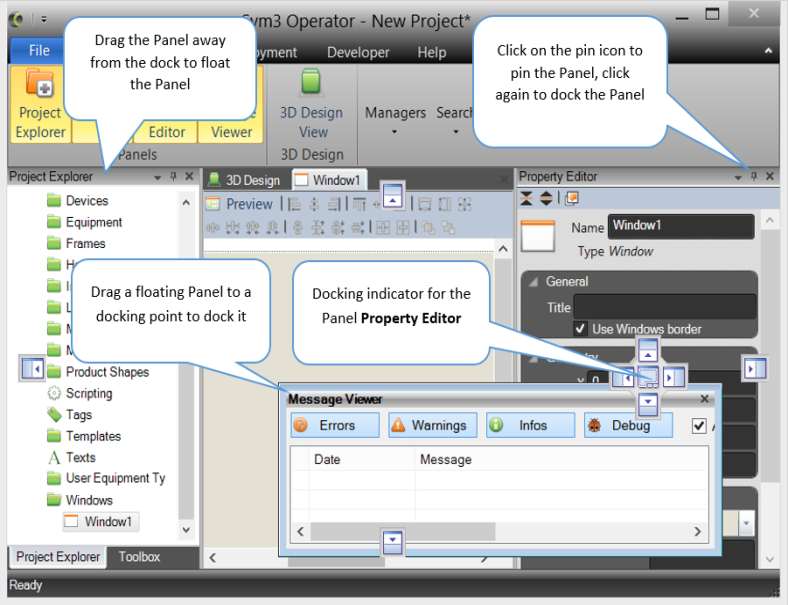This screenshot has height=605, width=788.
Task: Click the Date column header
Action: (x=362, y=459)
